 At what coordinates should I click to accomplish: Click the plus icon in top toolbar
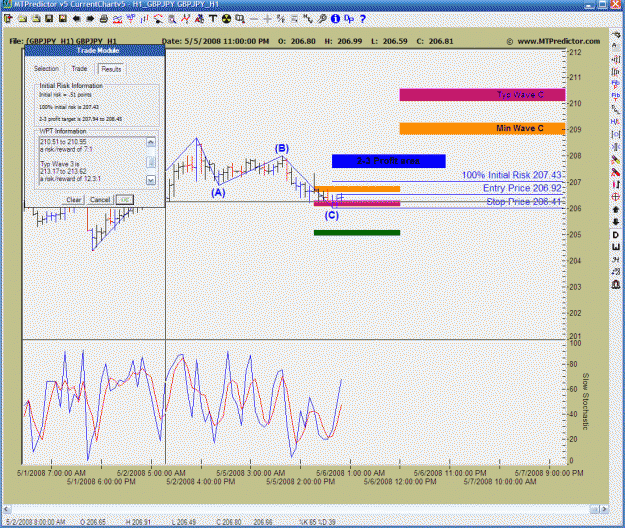[x=267, y=19]
